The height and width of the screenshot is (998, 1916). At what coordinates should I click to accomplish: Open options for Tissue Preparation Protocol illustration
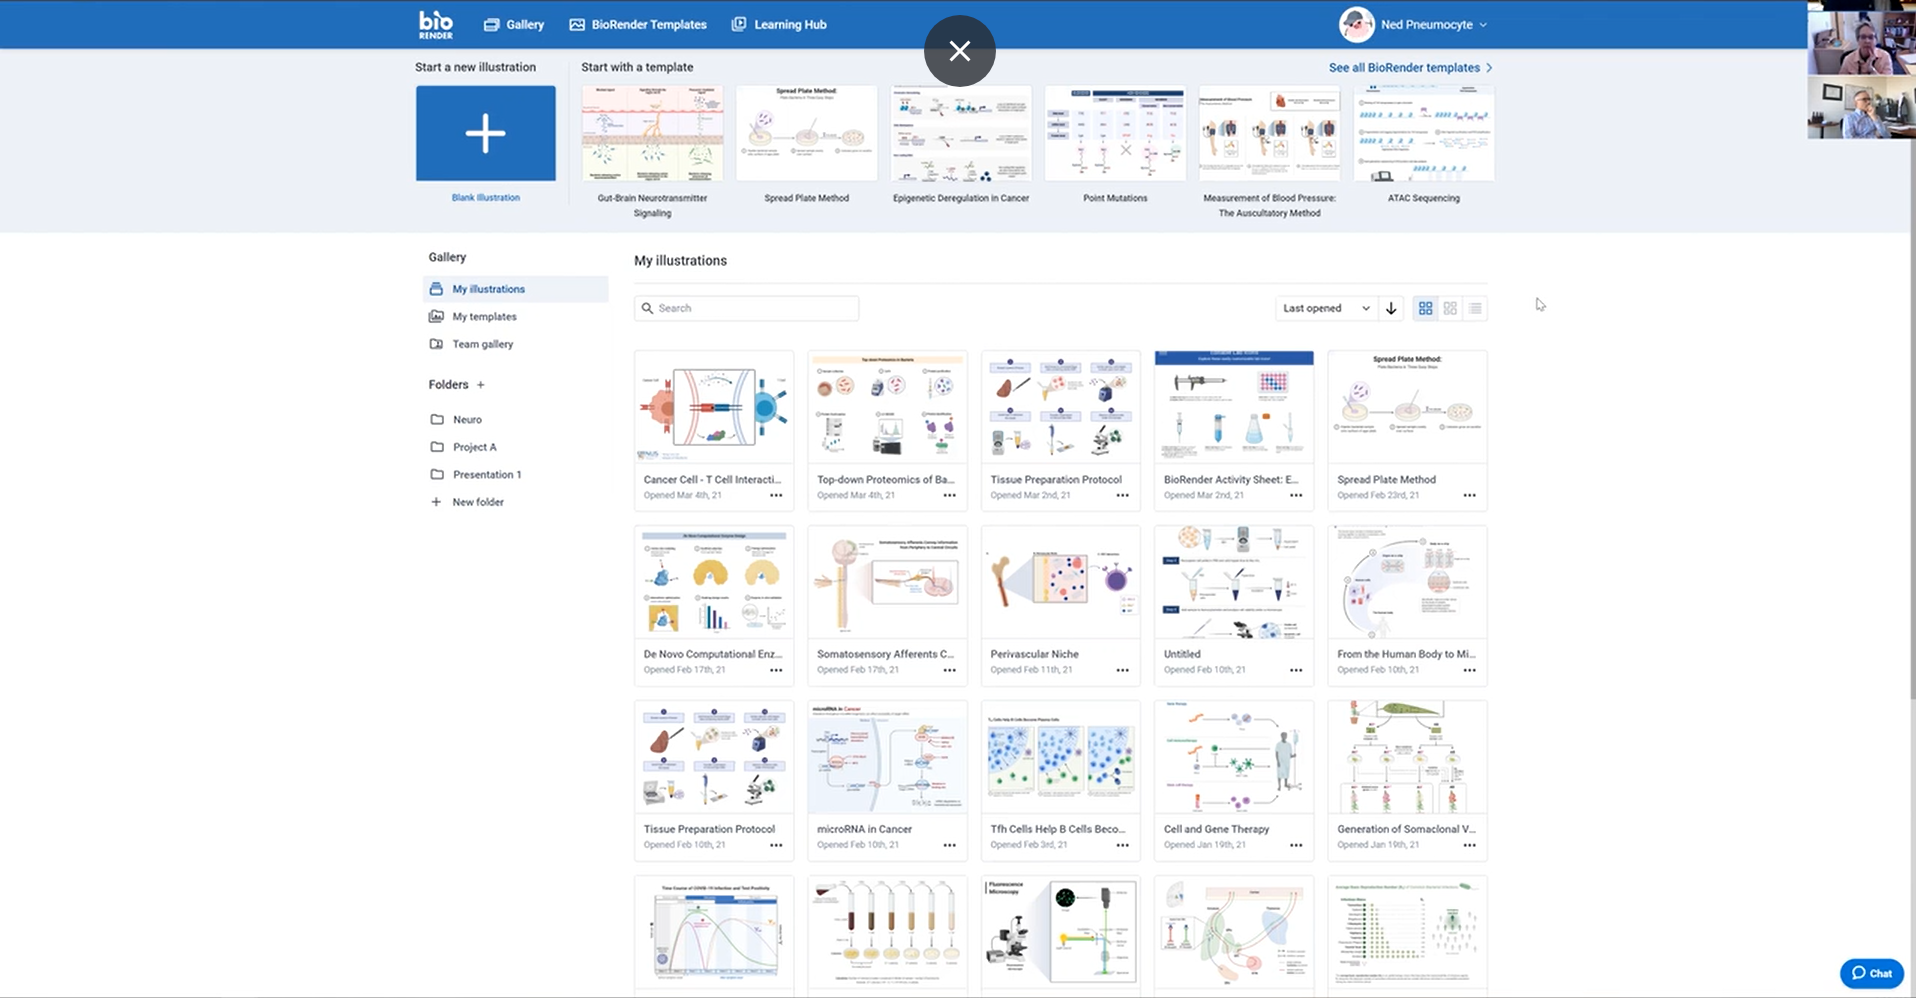1122,495
